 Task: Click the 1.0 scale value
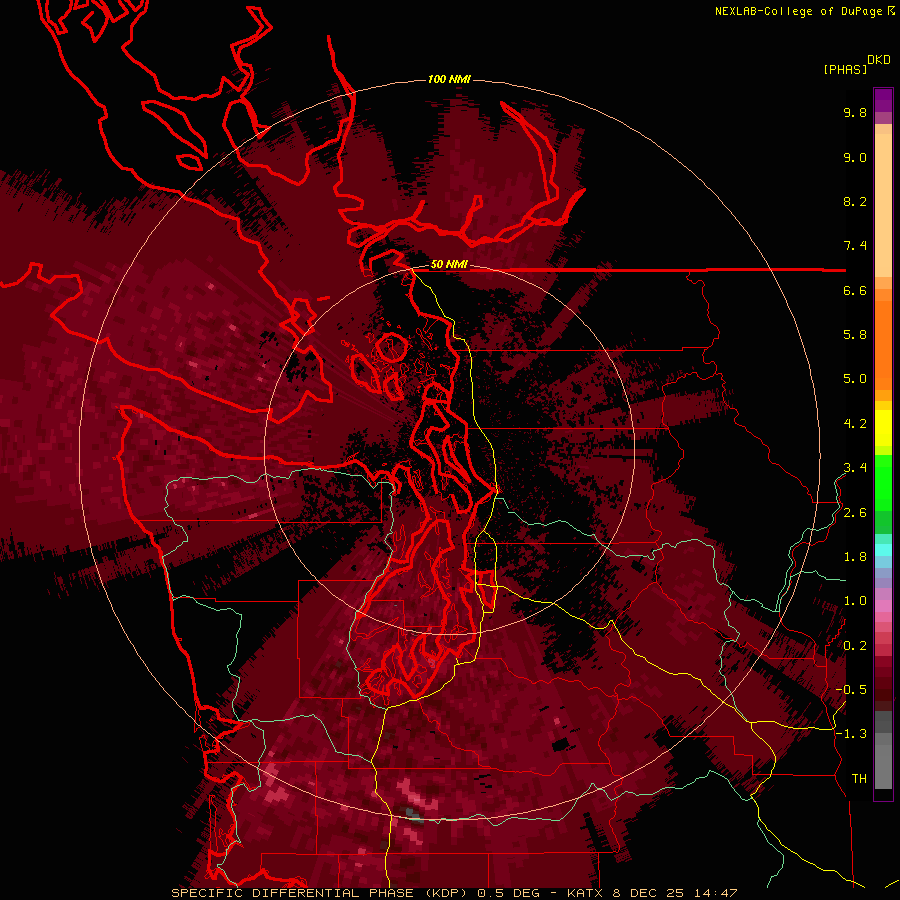click(855, 601)
